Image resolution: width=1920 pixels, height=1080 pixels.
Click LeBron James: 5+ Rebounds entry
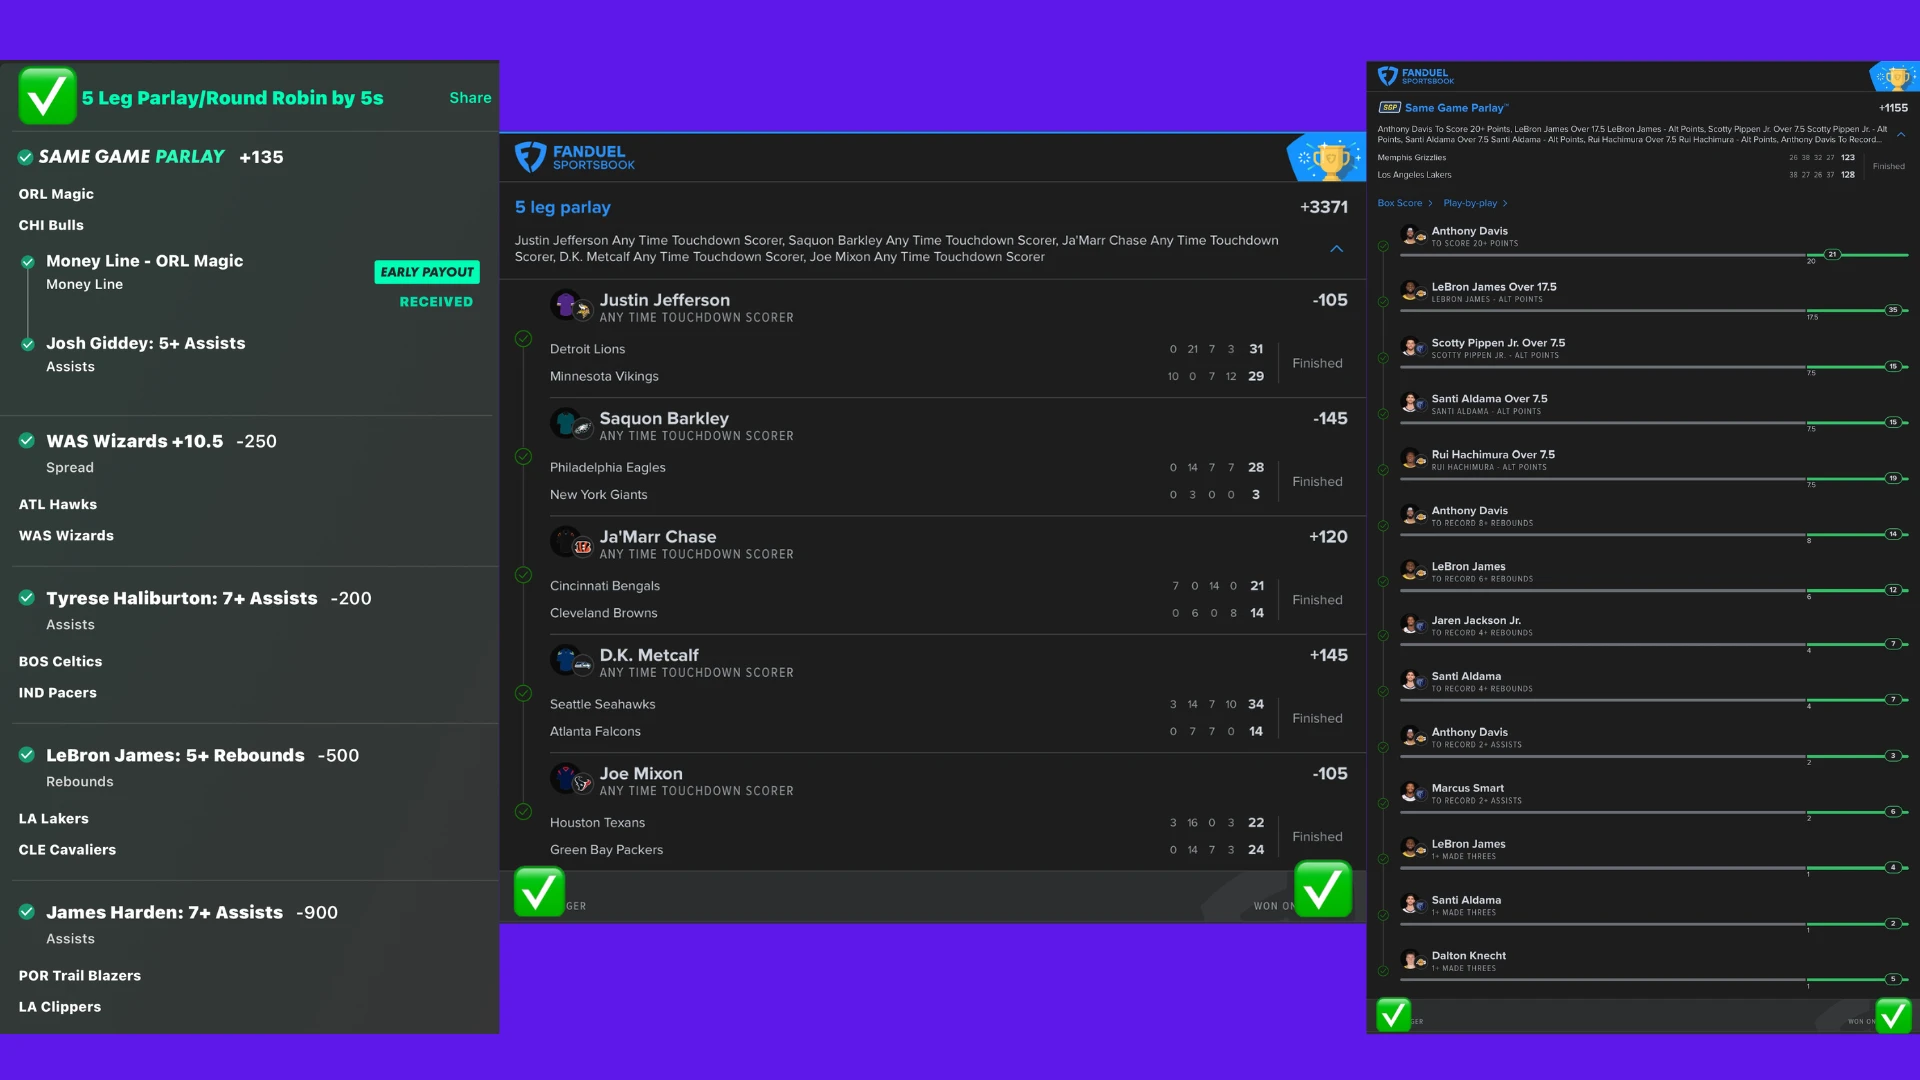point(175,756)
